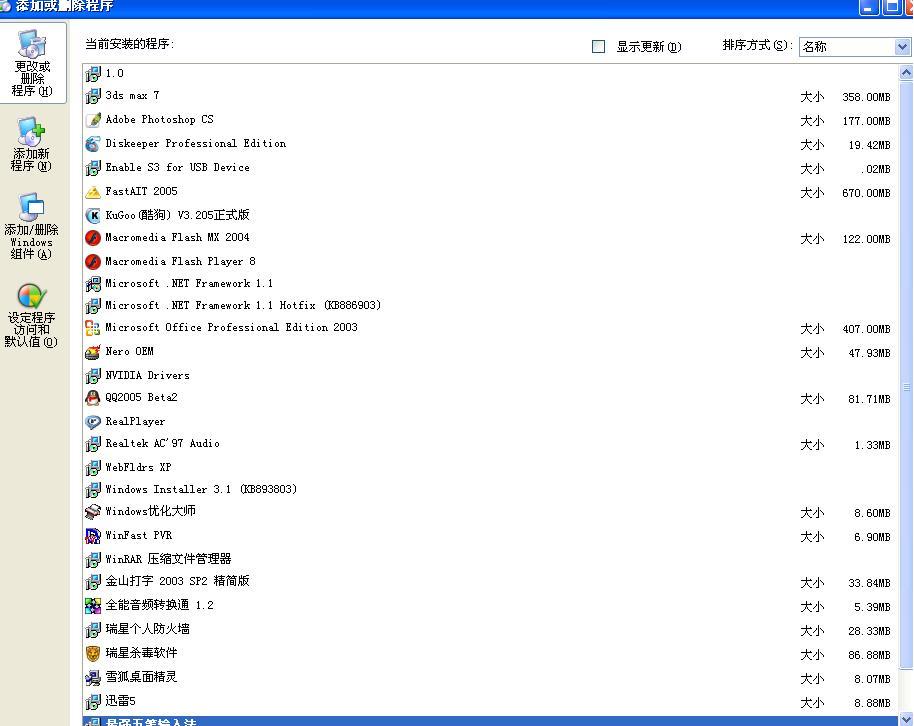Select the FastAIT 2005 entry
This screenshot has height=726, width=914.
pyautogui.click(x=490, y=192)
